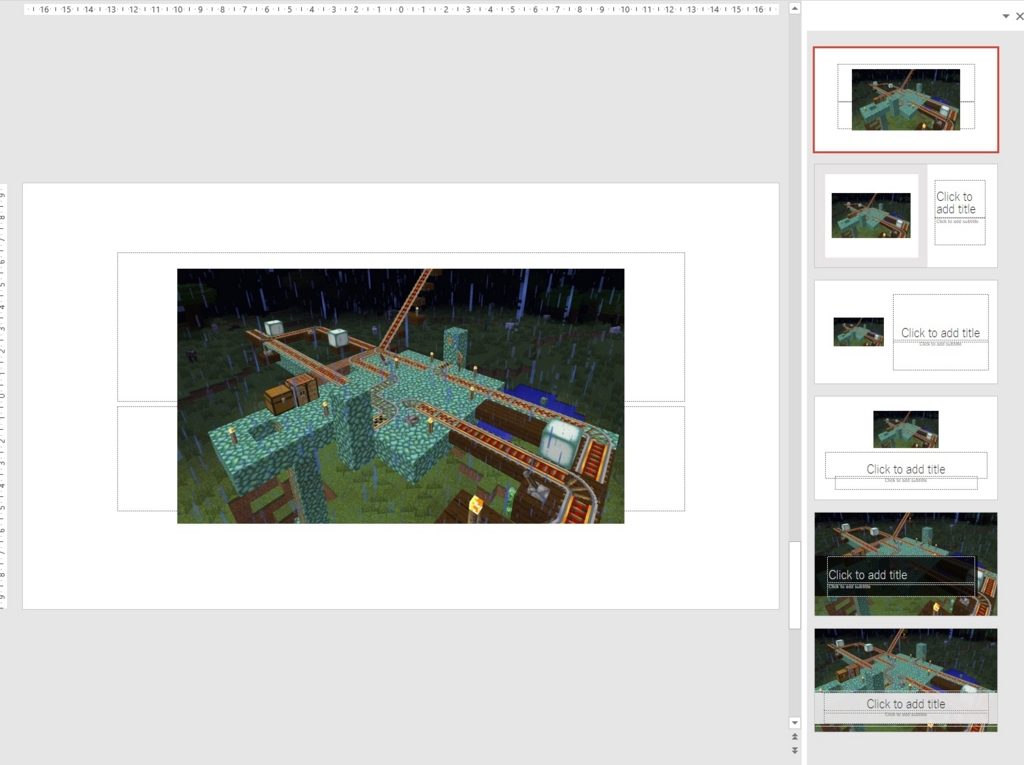The height and width of the screenshot is (765, 1024).
Task: Select the Minecraft picture on the slide
Action: click(x=400, y=396)
